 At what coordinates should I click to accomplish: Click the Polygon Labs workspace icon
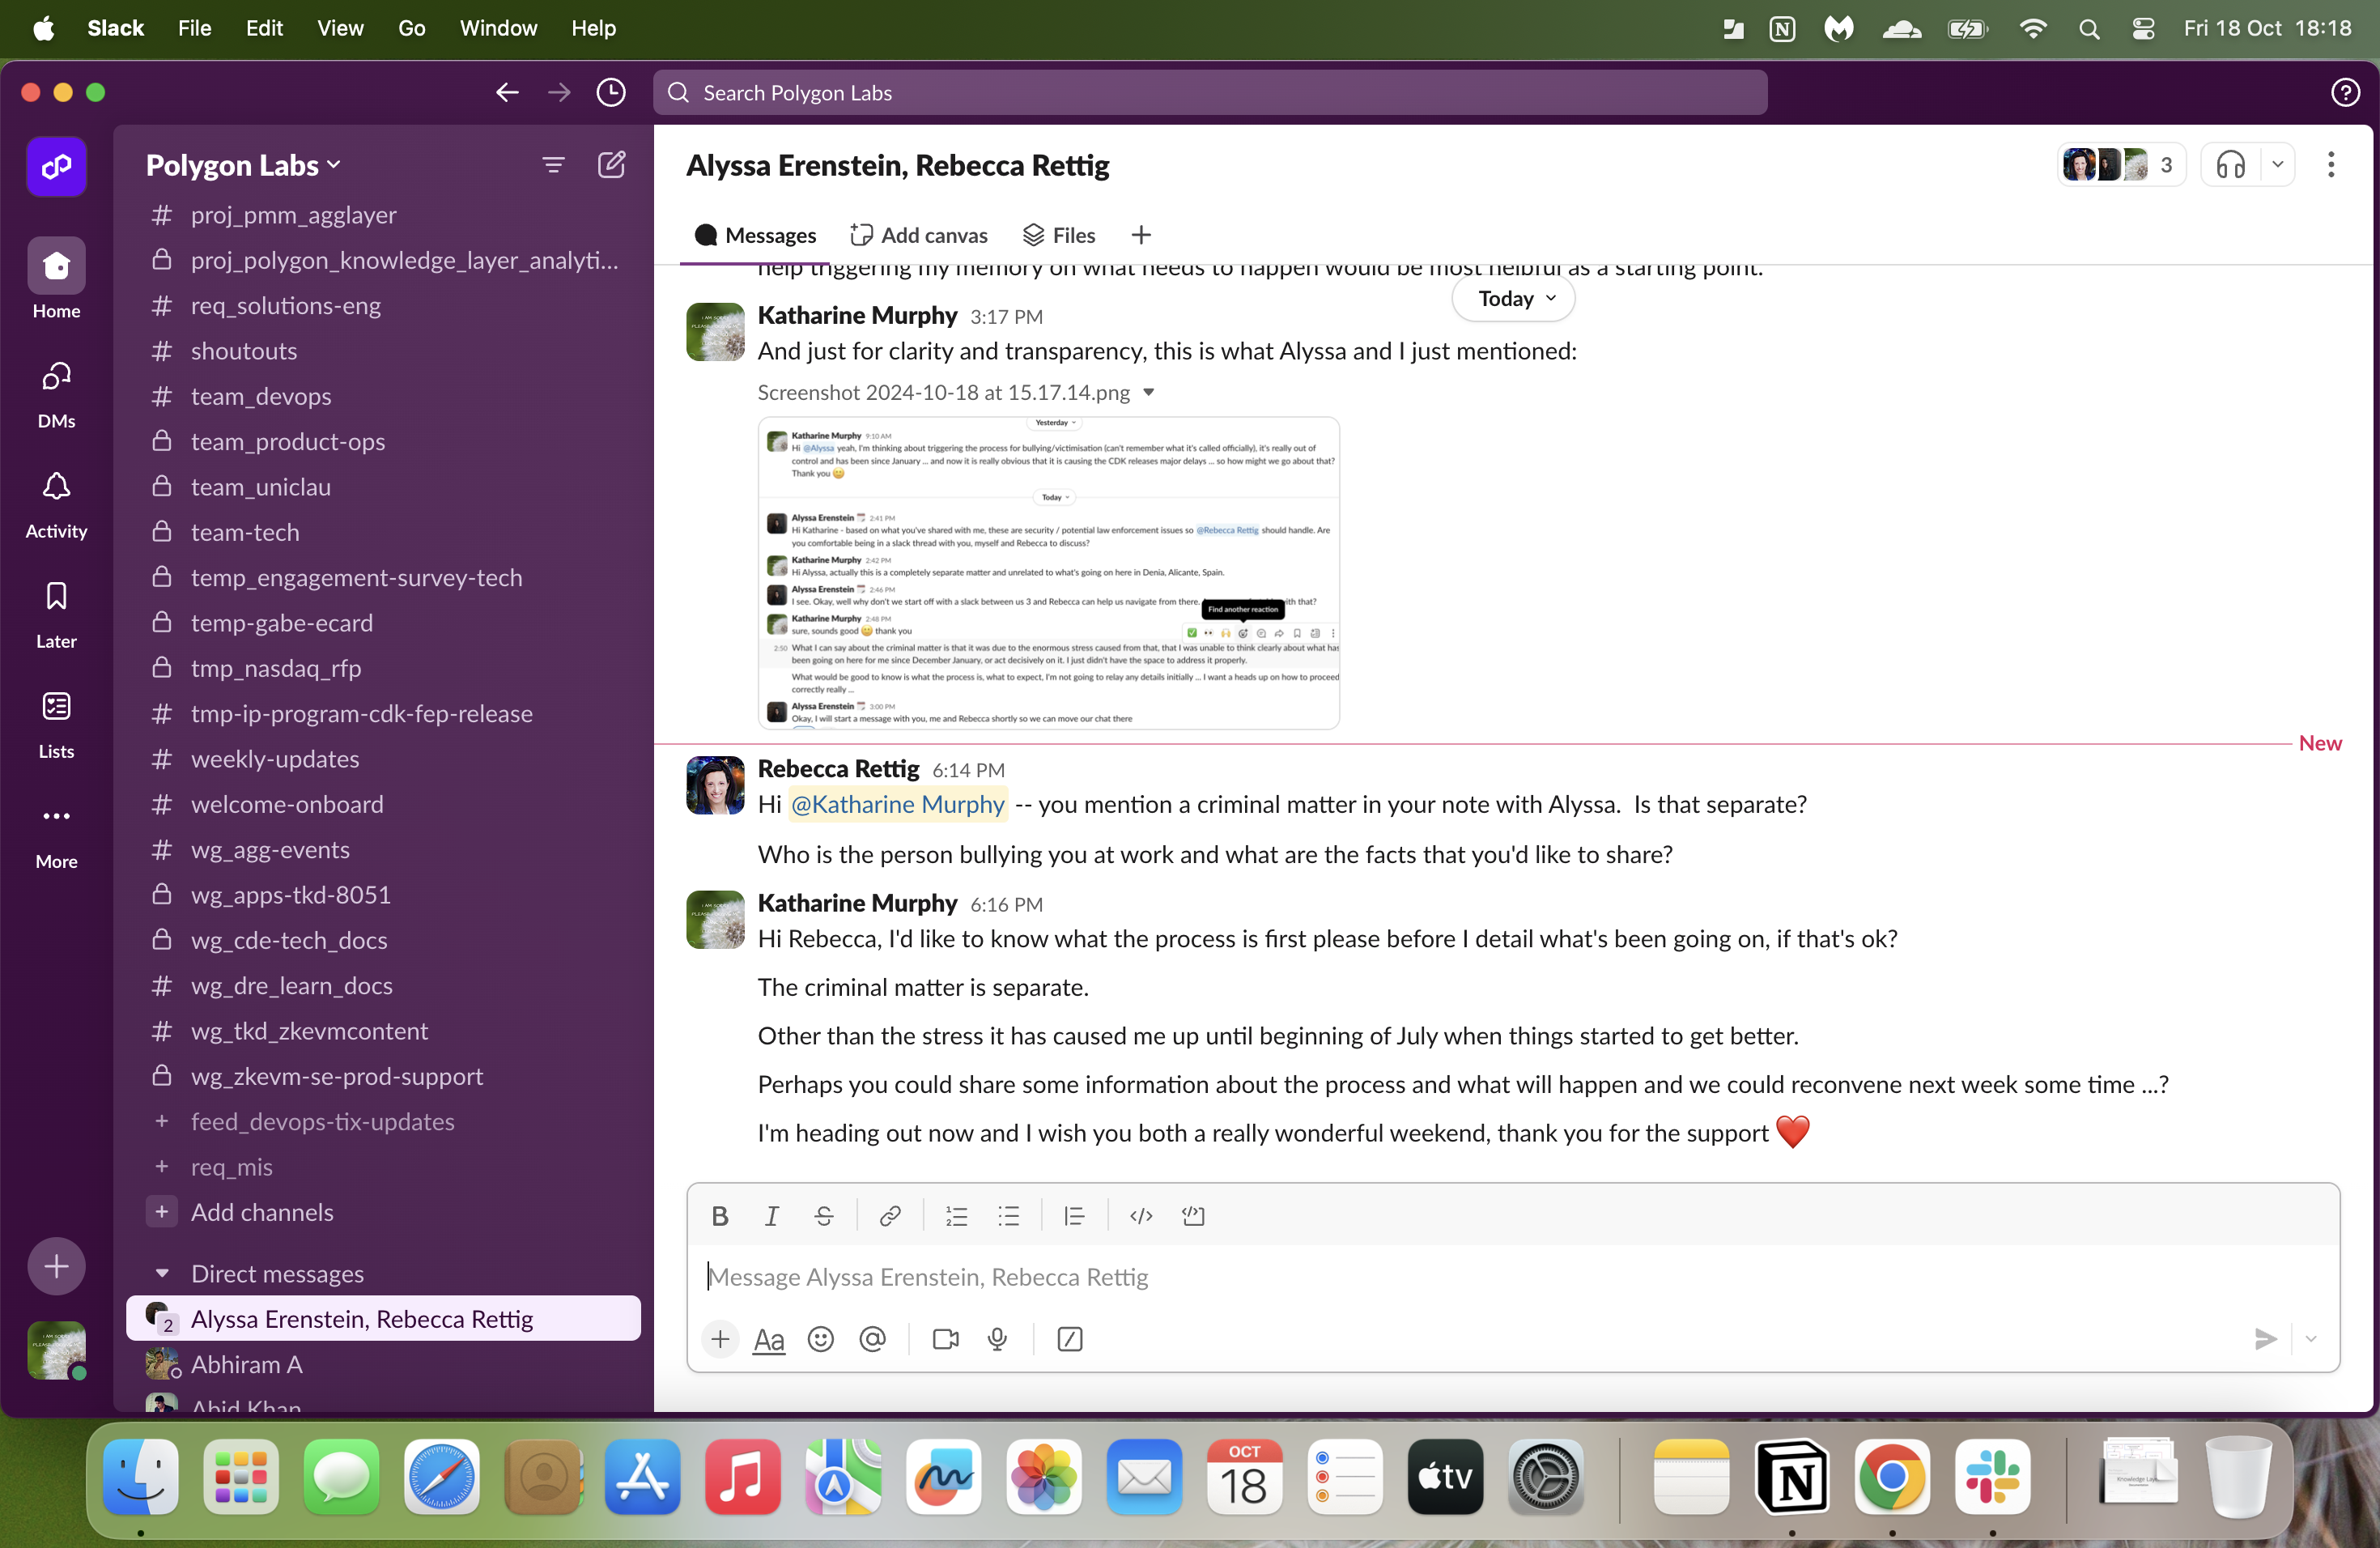pos(56,166)
